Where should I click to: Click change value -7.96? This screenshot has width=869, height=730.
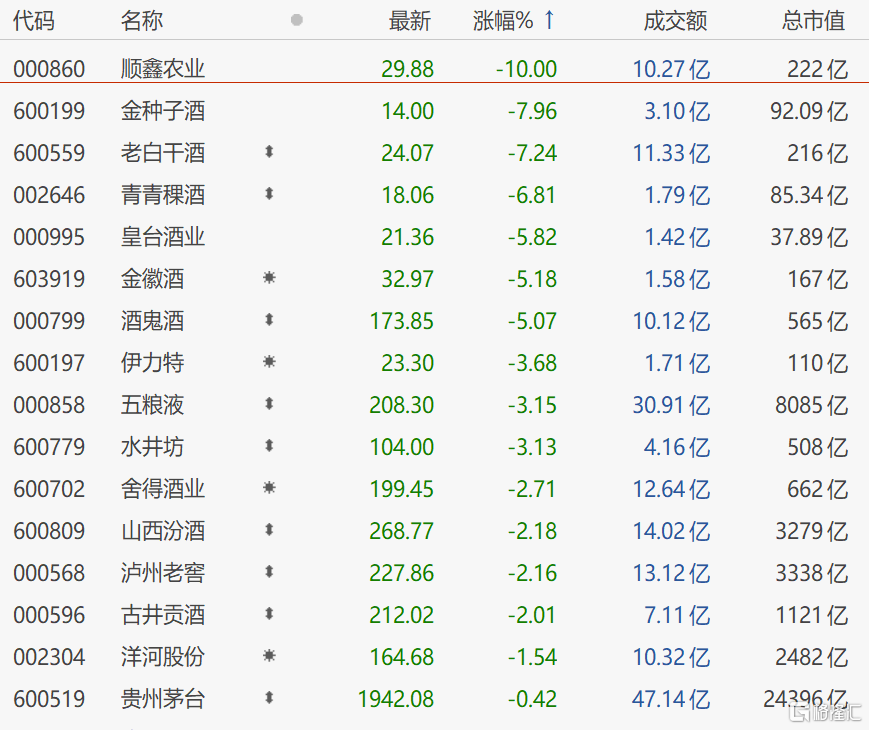pyautogui.click(x=532, y=111)
